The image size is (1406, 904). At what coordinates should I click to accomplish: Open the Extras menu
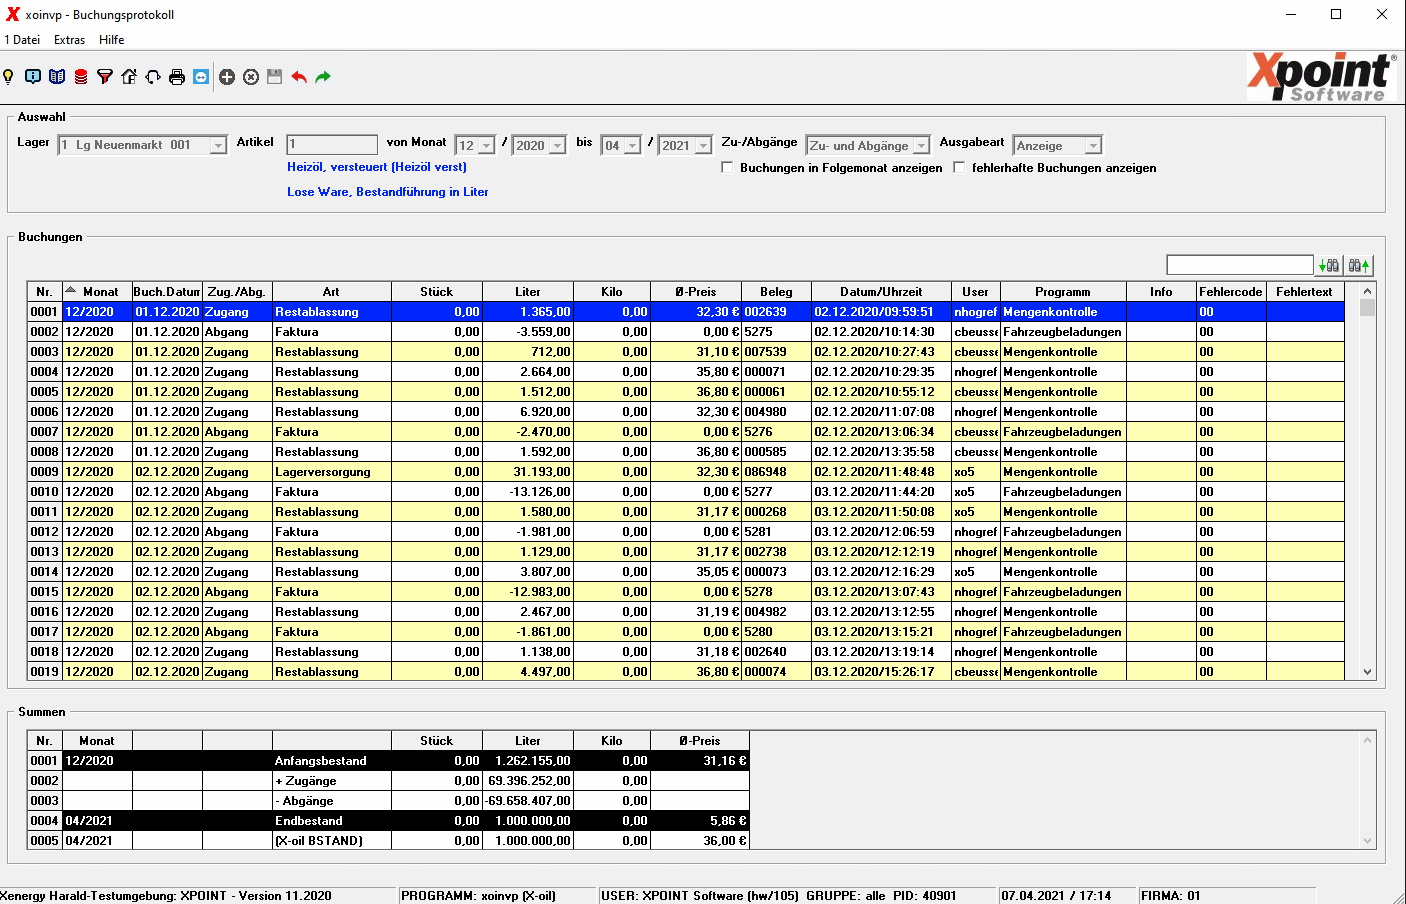click(70, 40)
